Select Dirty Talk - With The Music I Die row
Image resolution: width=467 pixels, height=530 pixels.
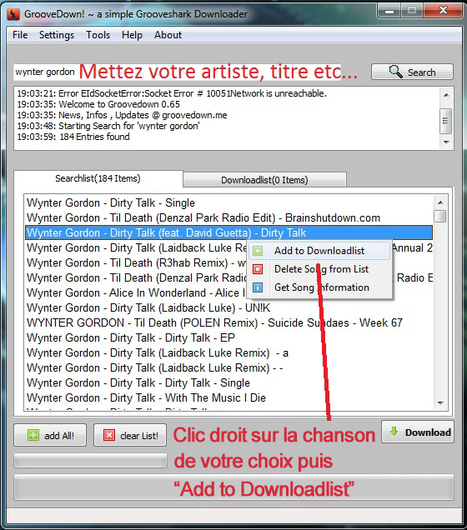pos(229,398)
